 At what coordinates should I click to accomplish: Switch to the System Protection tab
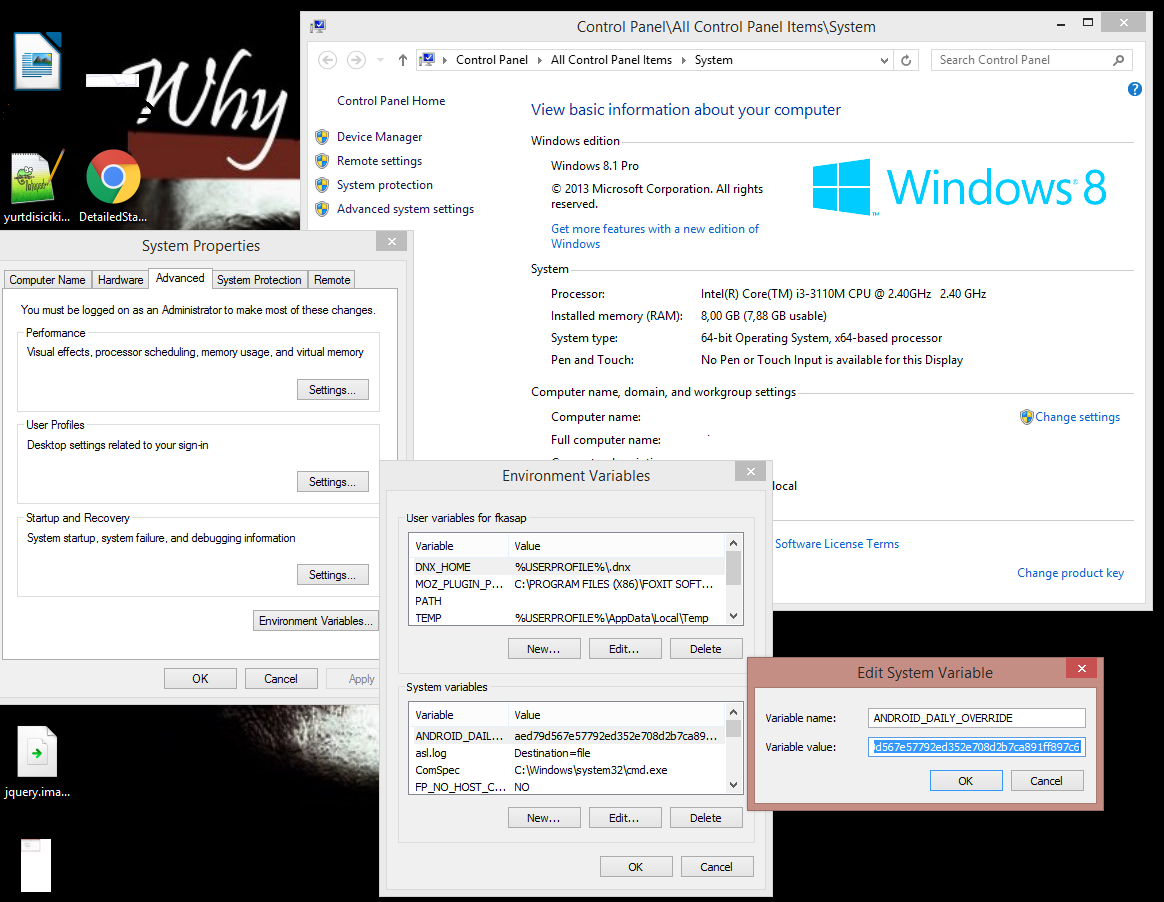[259, 280]
